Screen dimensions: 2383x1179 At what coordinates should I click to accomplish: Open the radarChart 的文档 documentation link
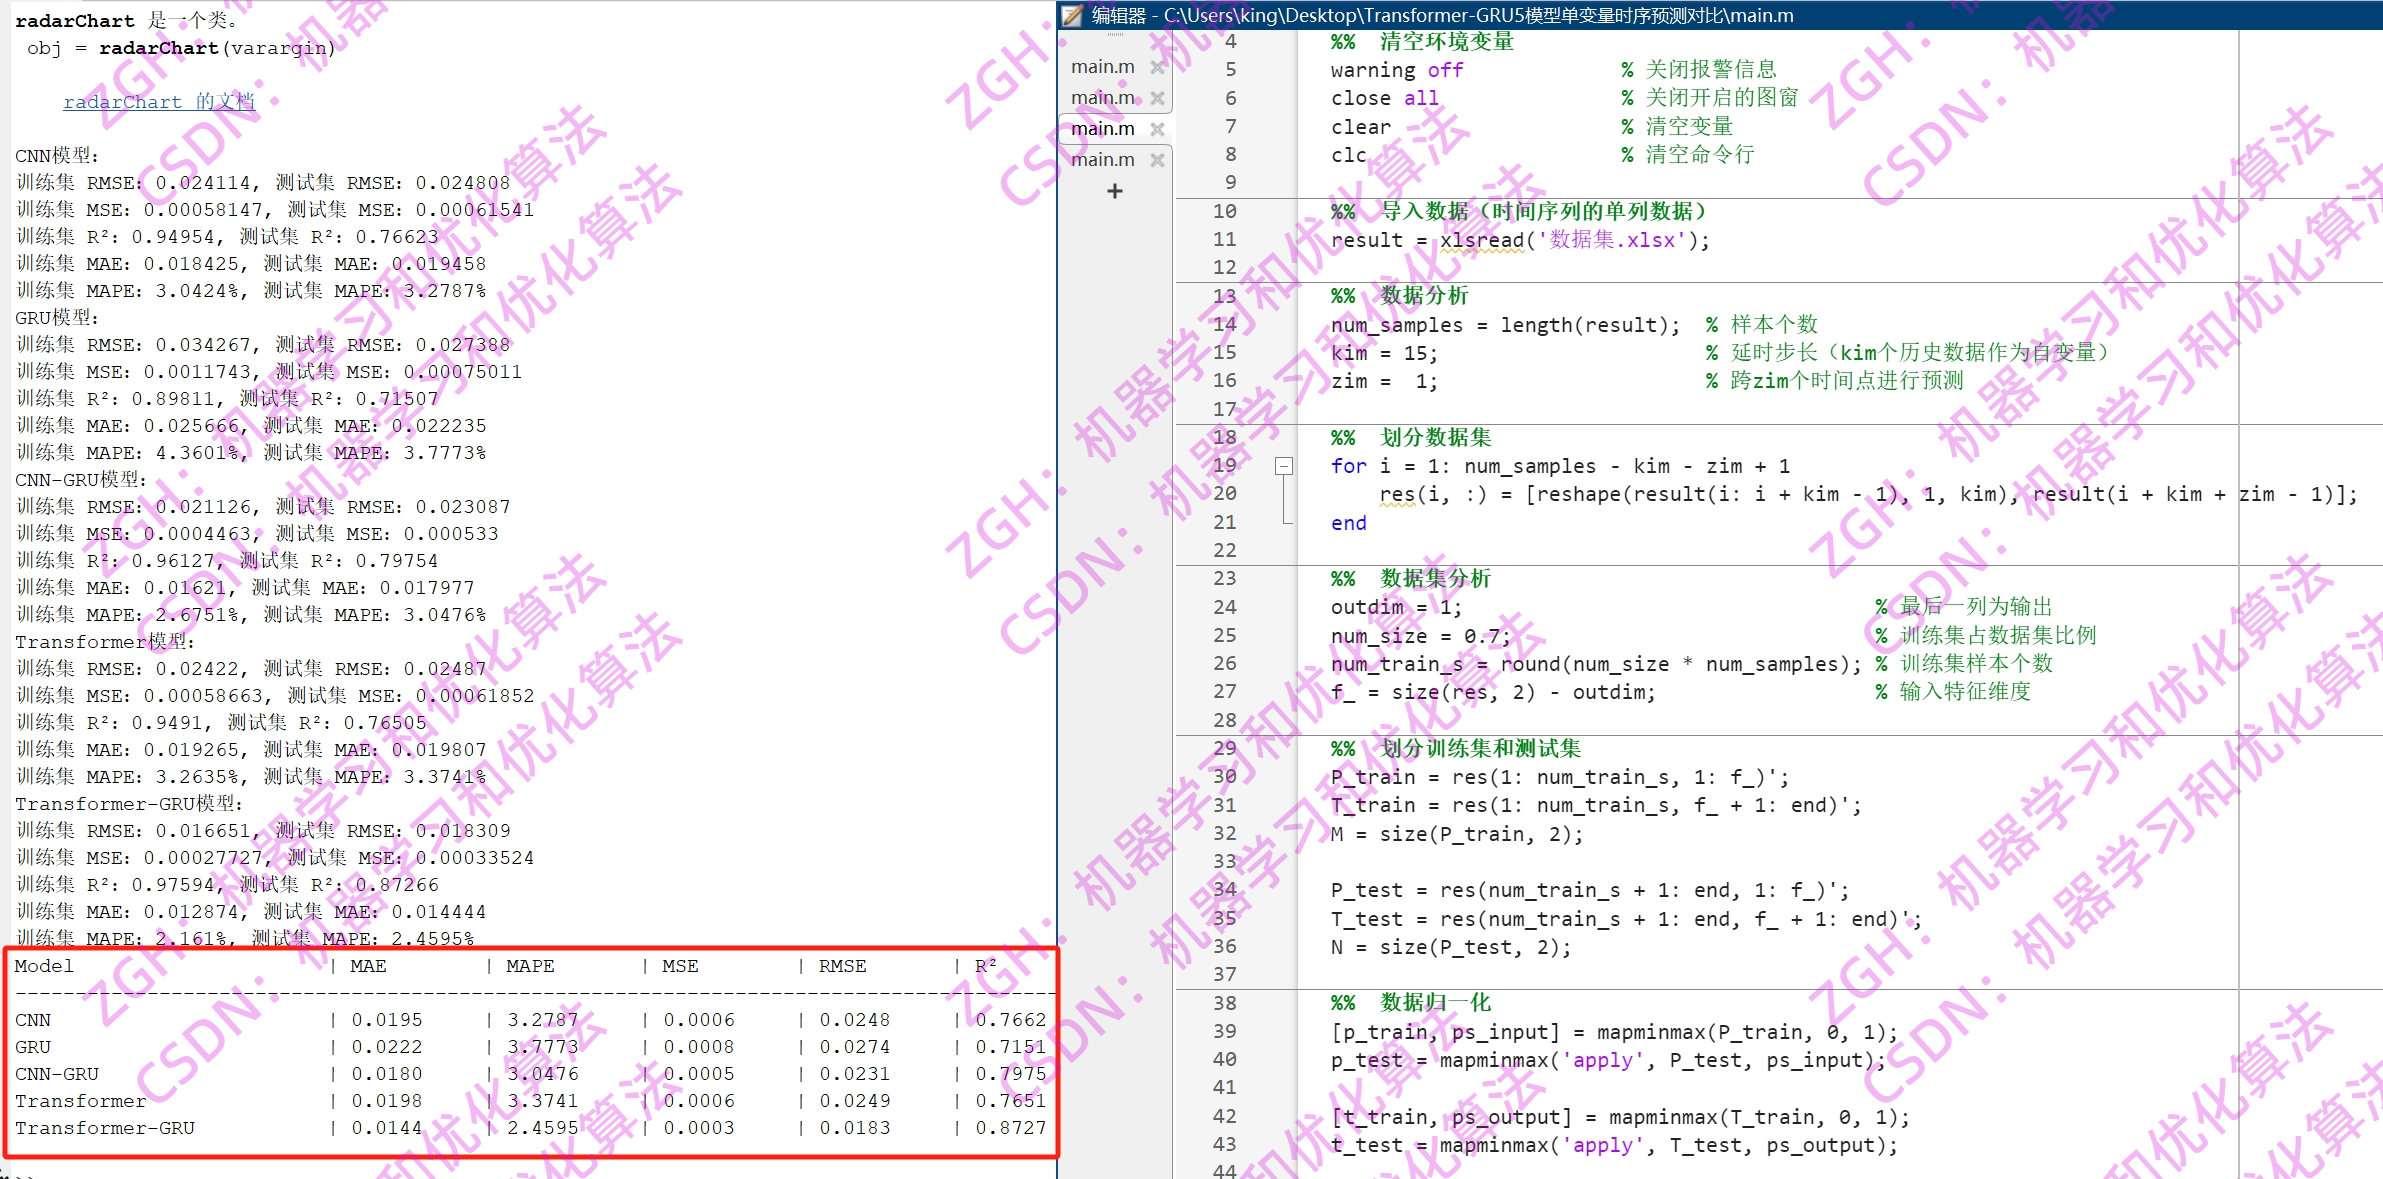(x=160, y=101)
